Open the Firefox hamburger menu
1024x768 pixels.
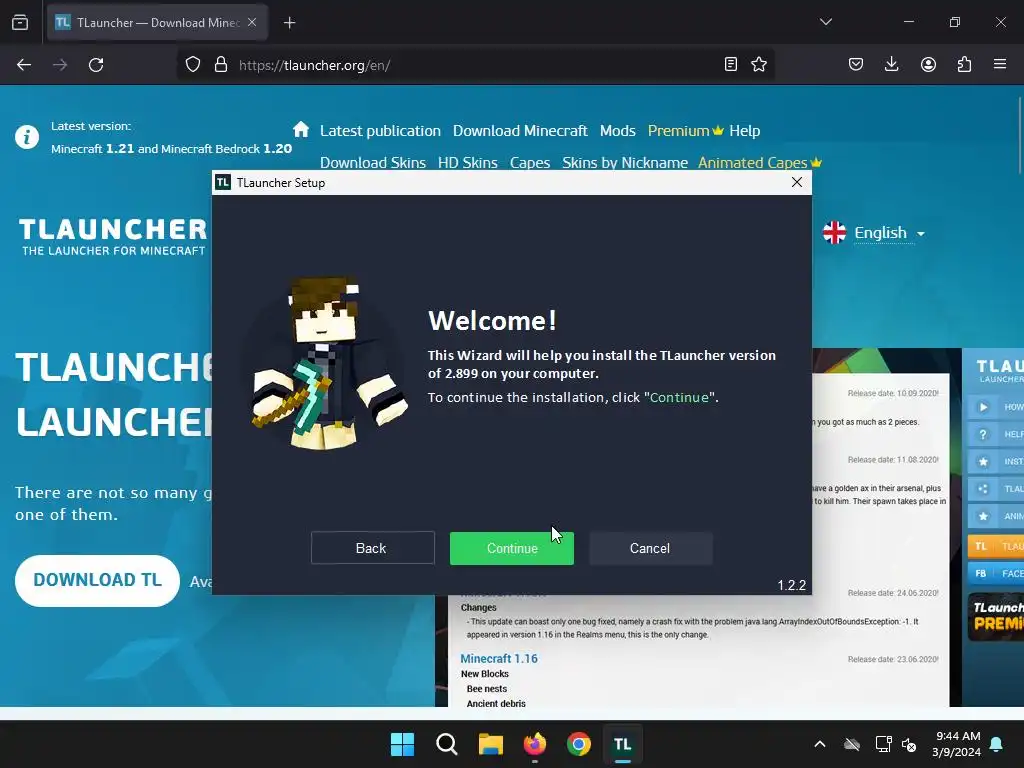pyautogui.click(x=1000, y=64)
